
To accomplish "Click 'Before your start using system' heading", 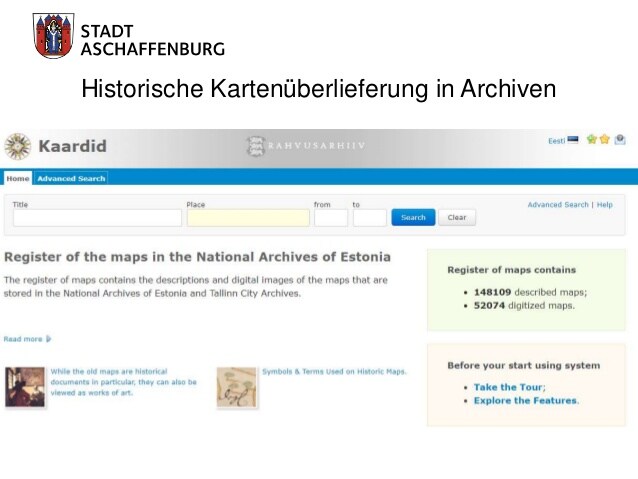I will click(524, 365).
